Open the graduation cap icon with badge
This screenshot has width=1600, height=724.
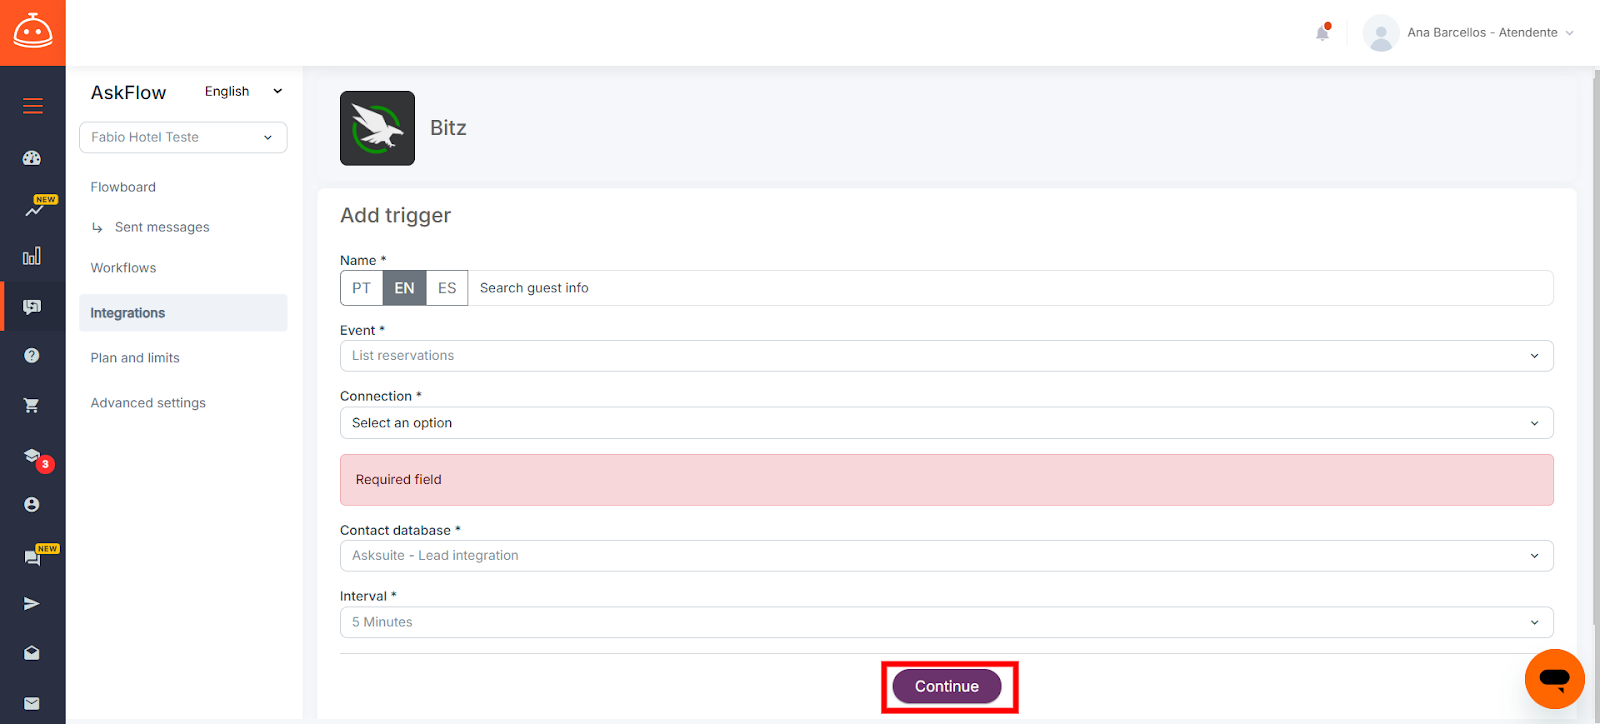[33, 456]
